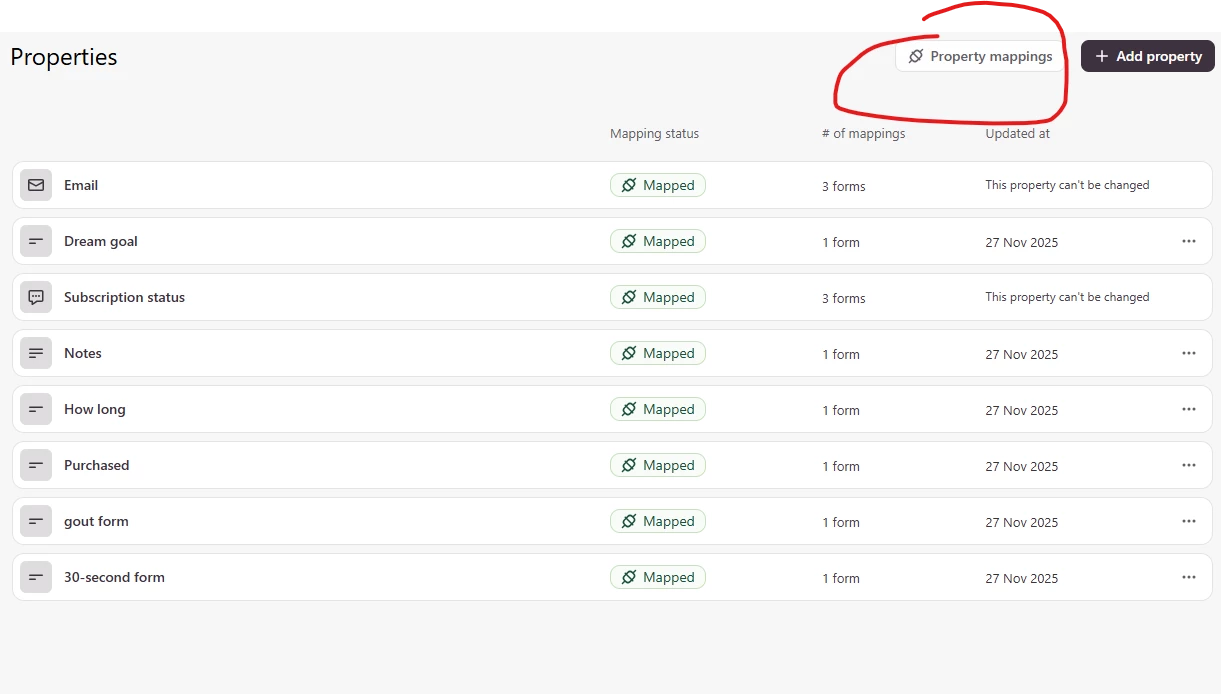1221x694 pixels.
Task: Click the Mapped badge in gout form row
Action: pyautogui.click(x=658, y=521)
